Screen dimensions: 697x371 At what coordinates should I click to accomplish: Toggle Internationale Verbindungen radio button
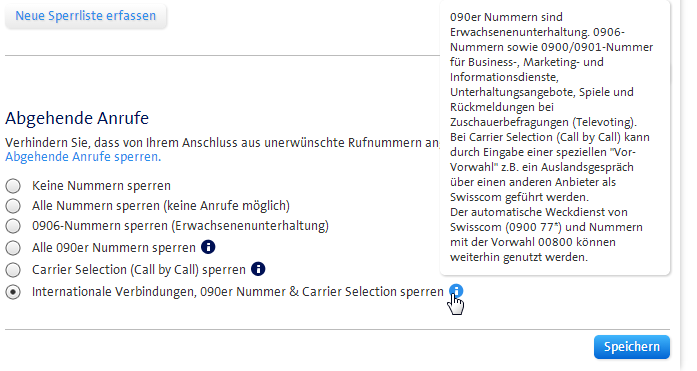tap(13, 292)
